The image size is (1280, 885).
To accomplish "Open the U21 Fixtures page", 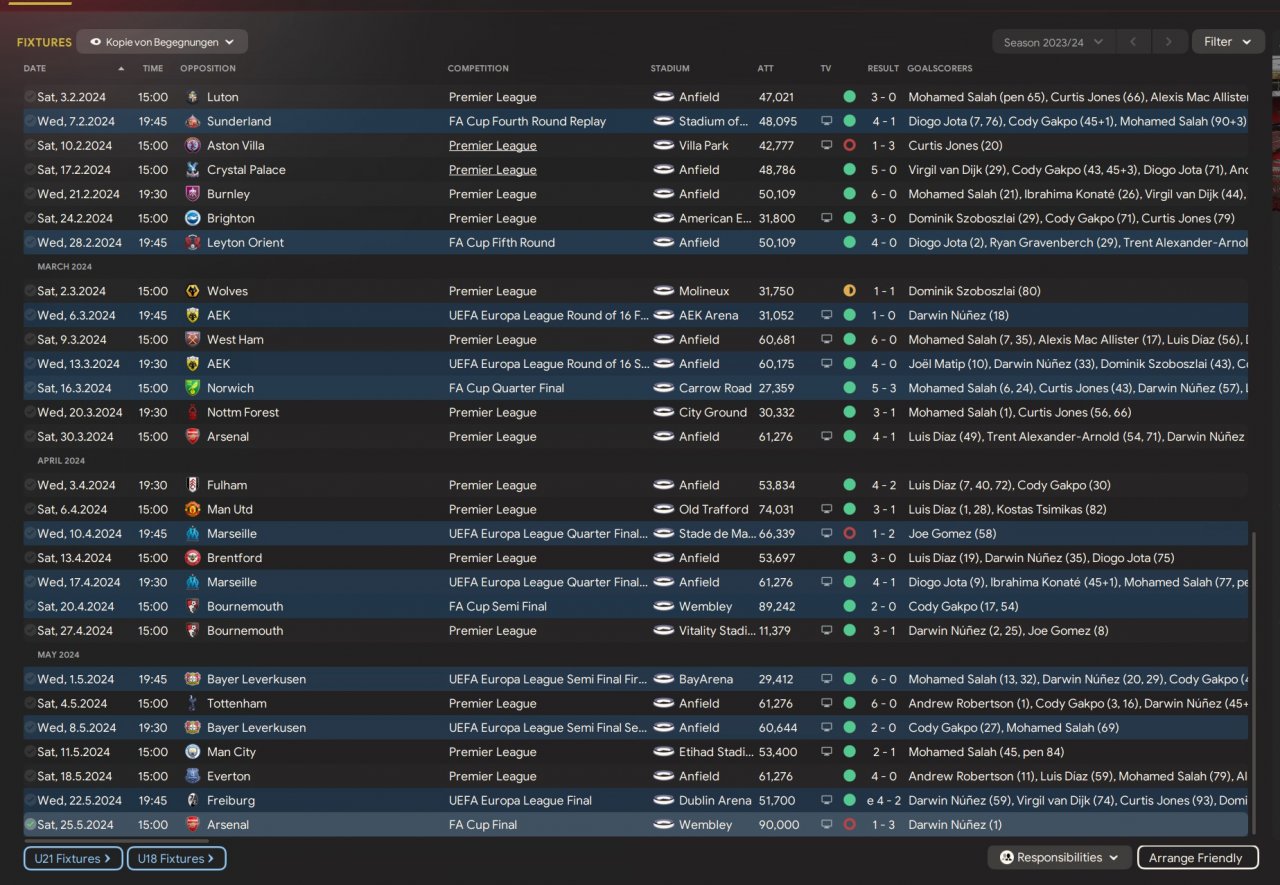I will [x=73, y=858].
